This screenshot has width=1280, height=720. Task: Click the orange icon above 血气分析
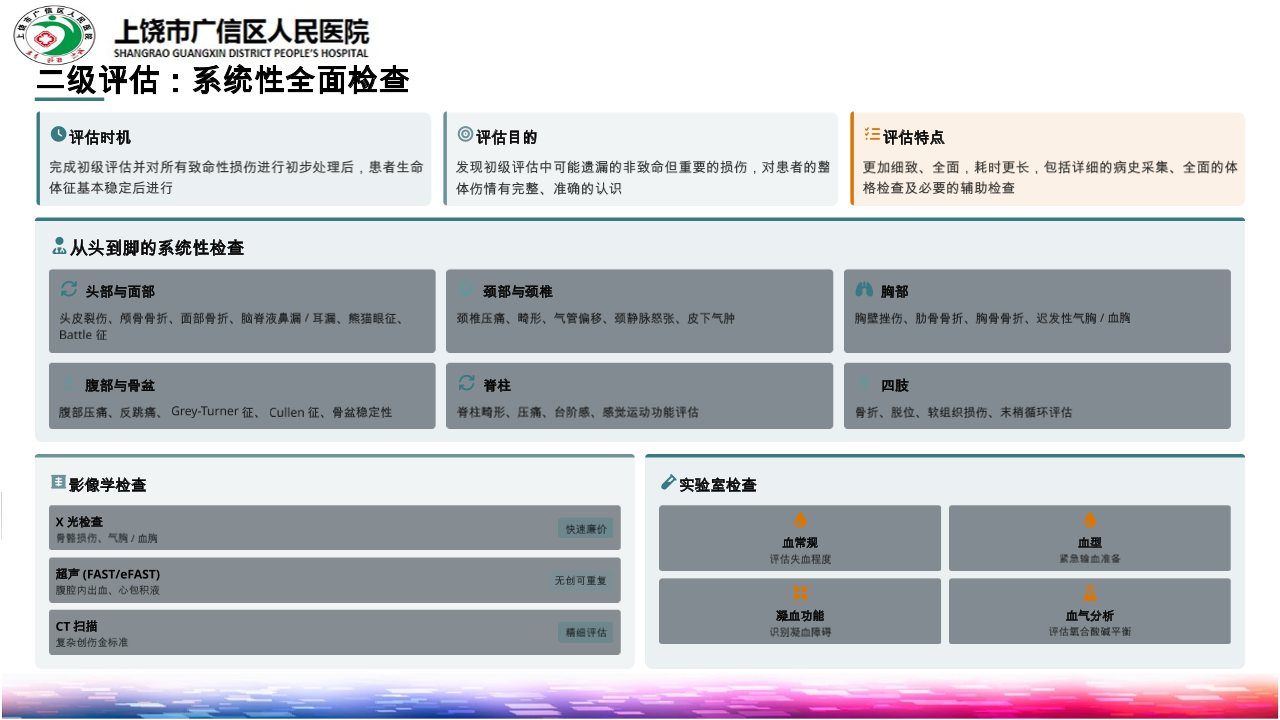[x=1090, y=593]
